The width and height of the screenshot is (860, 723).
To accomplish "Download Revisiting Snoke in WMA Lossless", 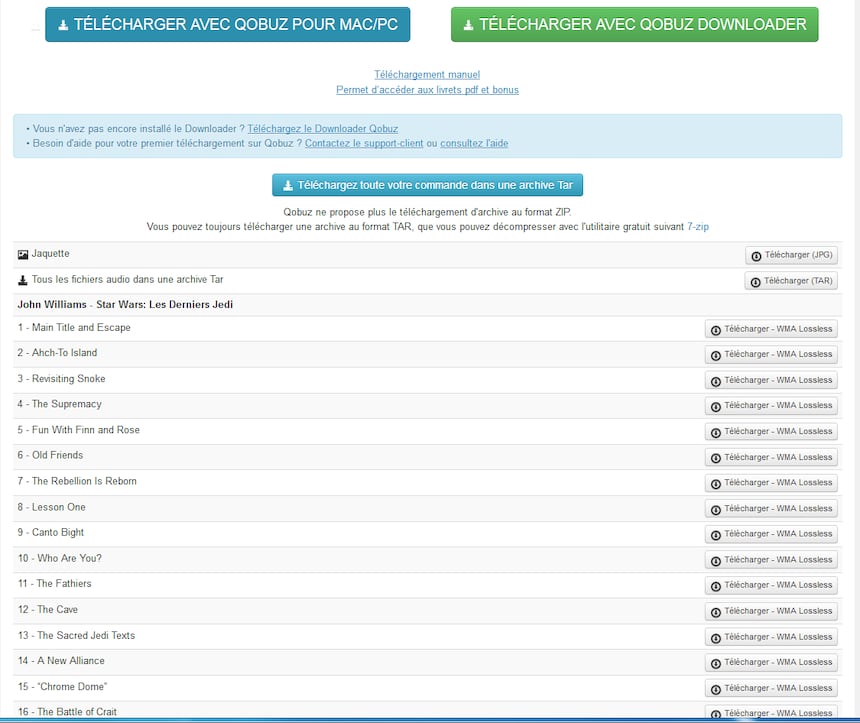I will click(771, 380).
